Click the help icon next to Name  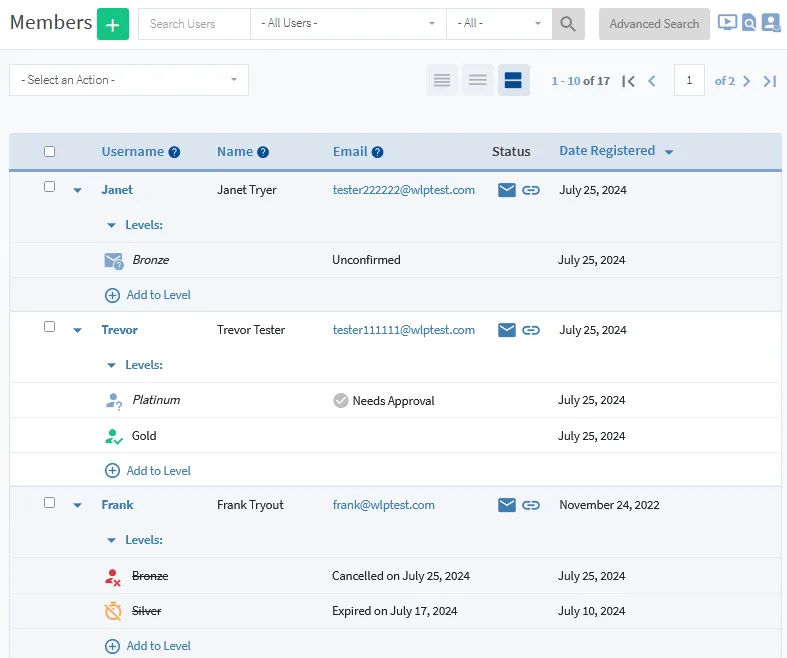pos(263,152)
